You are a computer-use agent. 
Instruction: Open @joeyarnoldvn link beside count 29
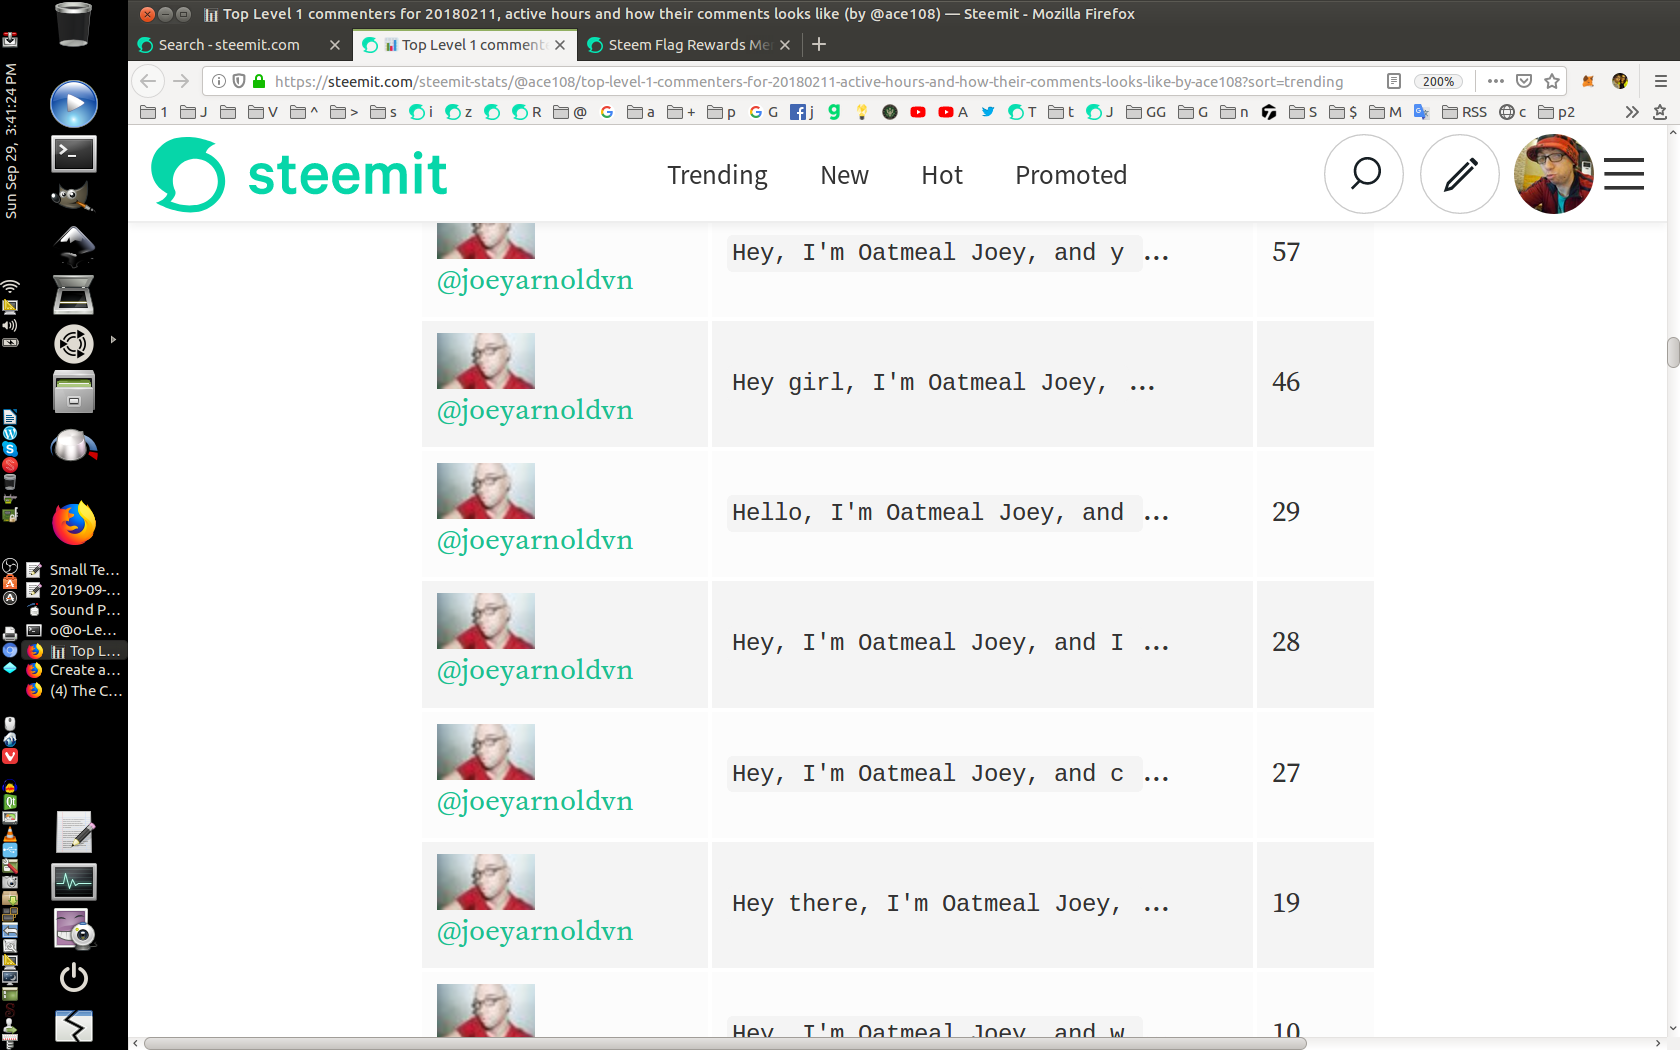coord(535,540)
